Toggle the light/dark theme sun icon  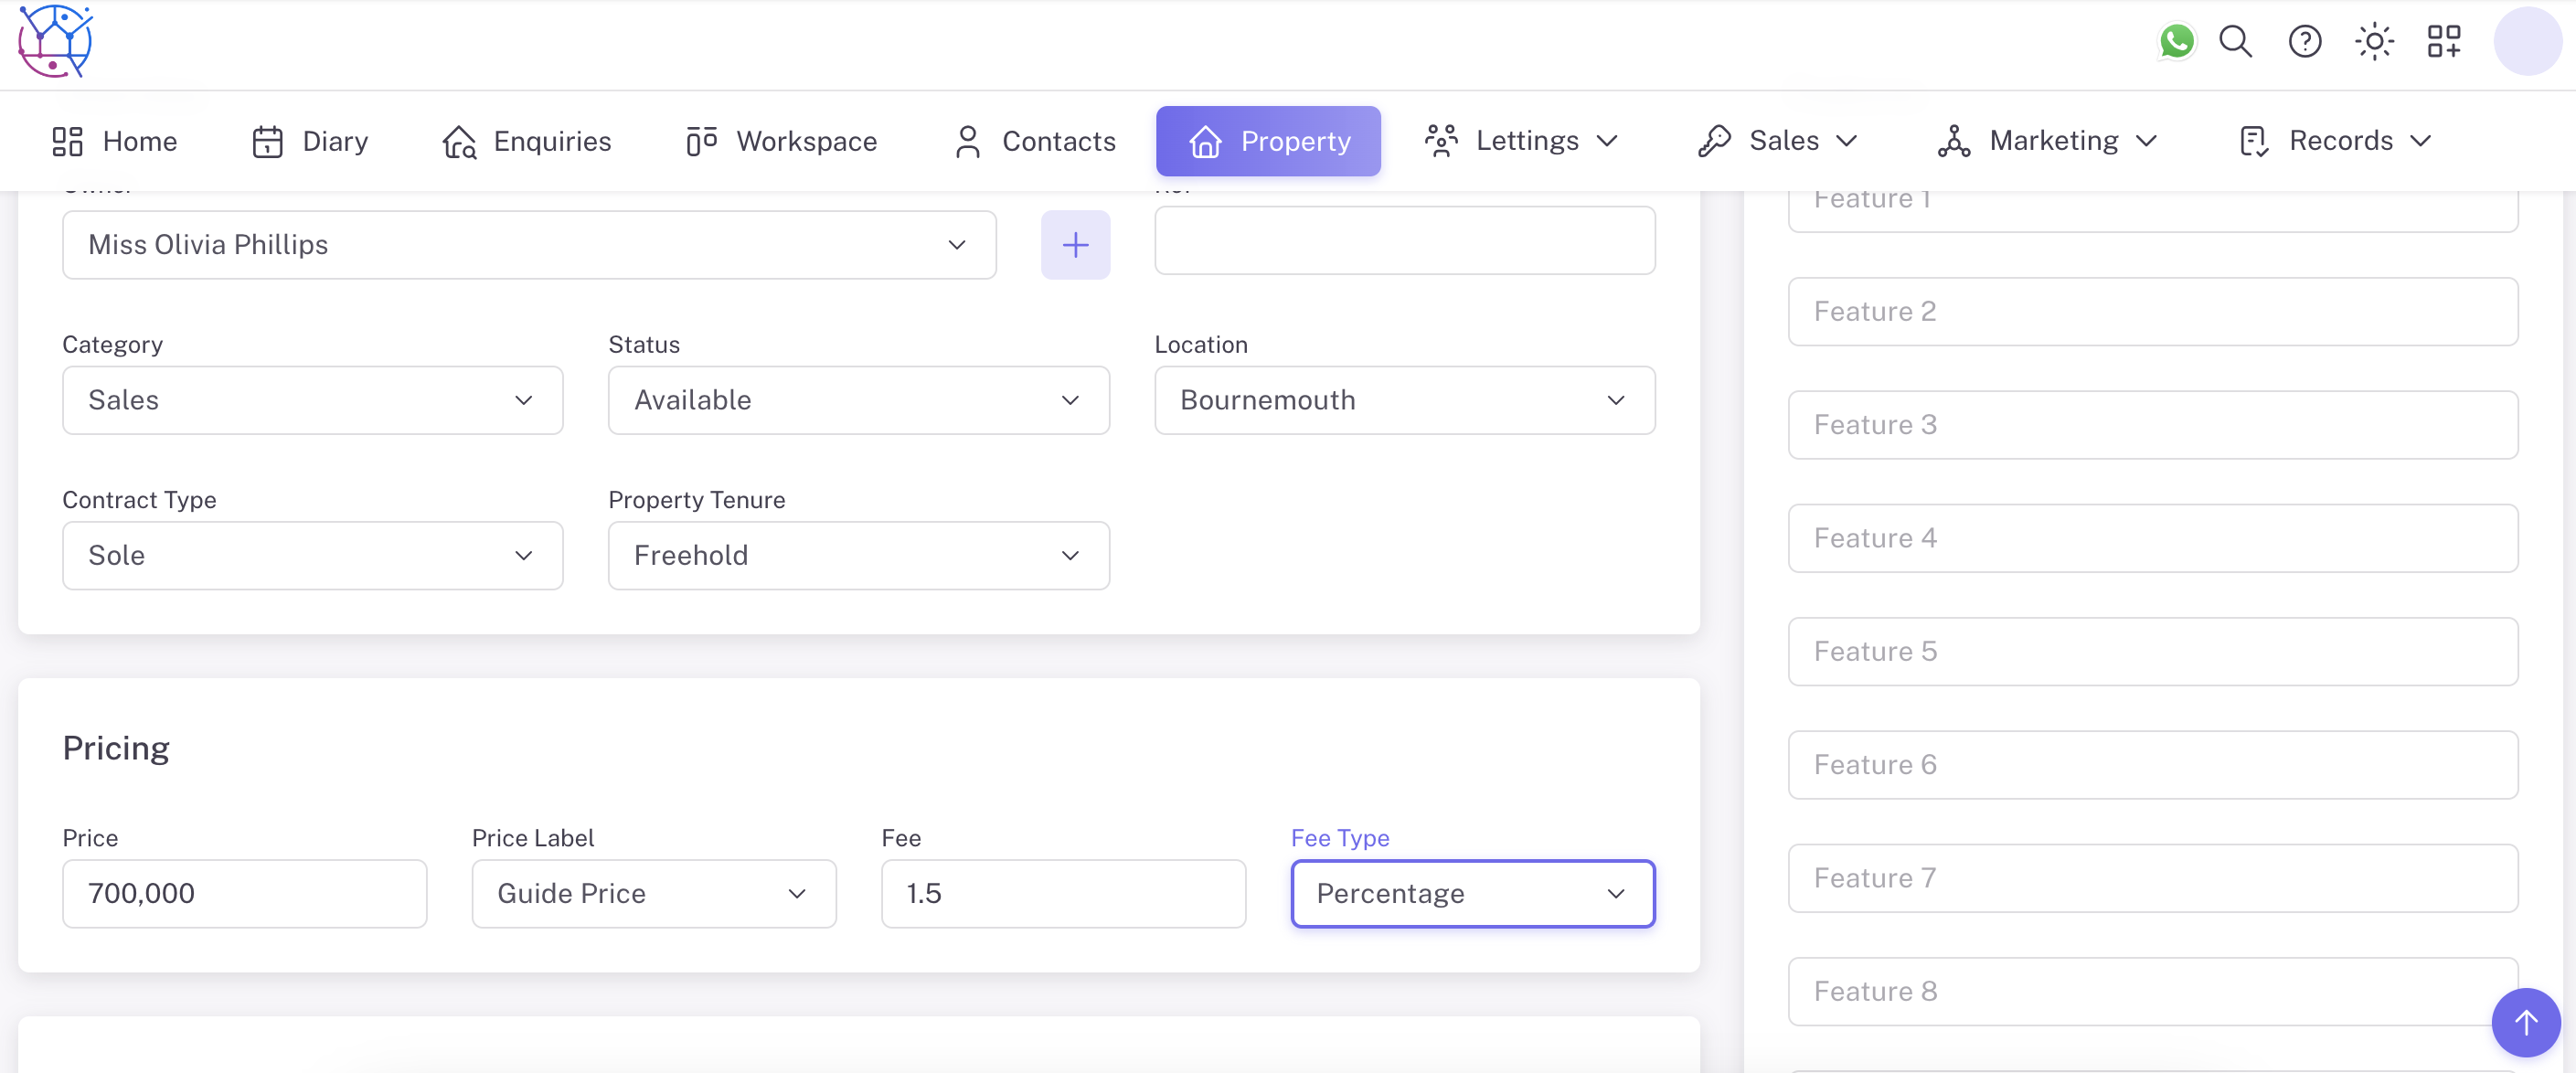2374,41
